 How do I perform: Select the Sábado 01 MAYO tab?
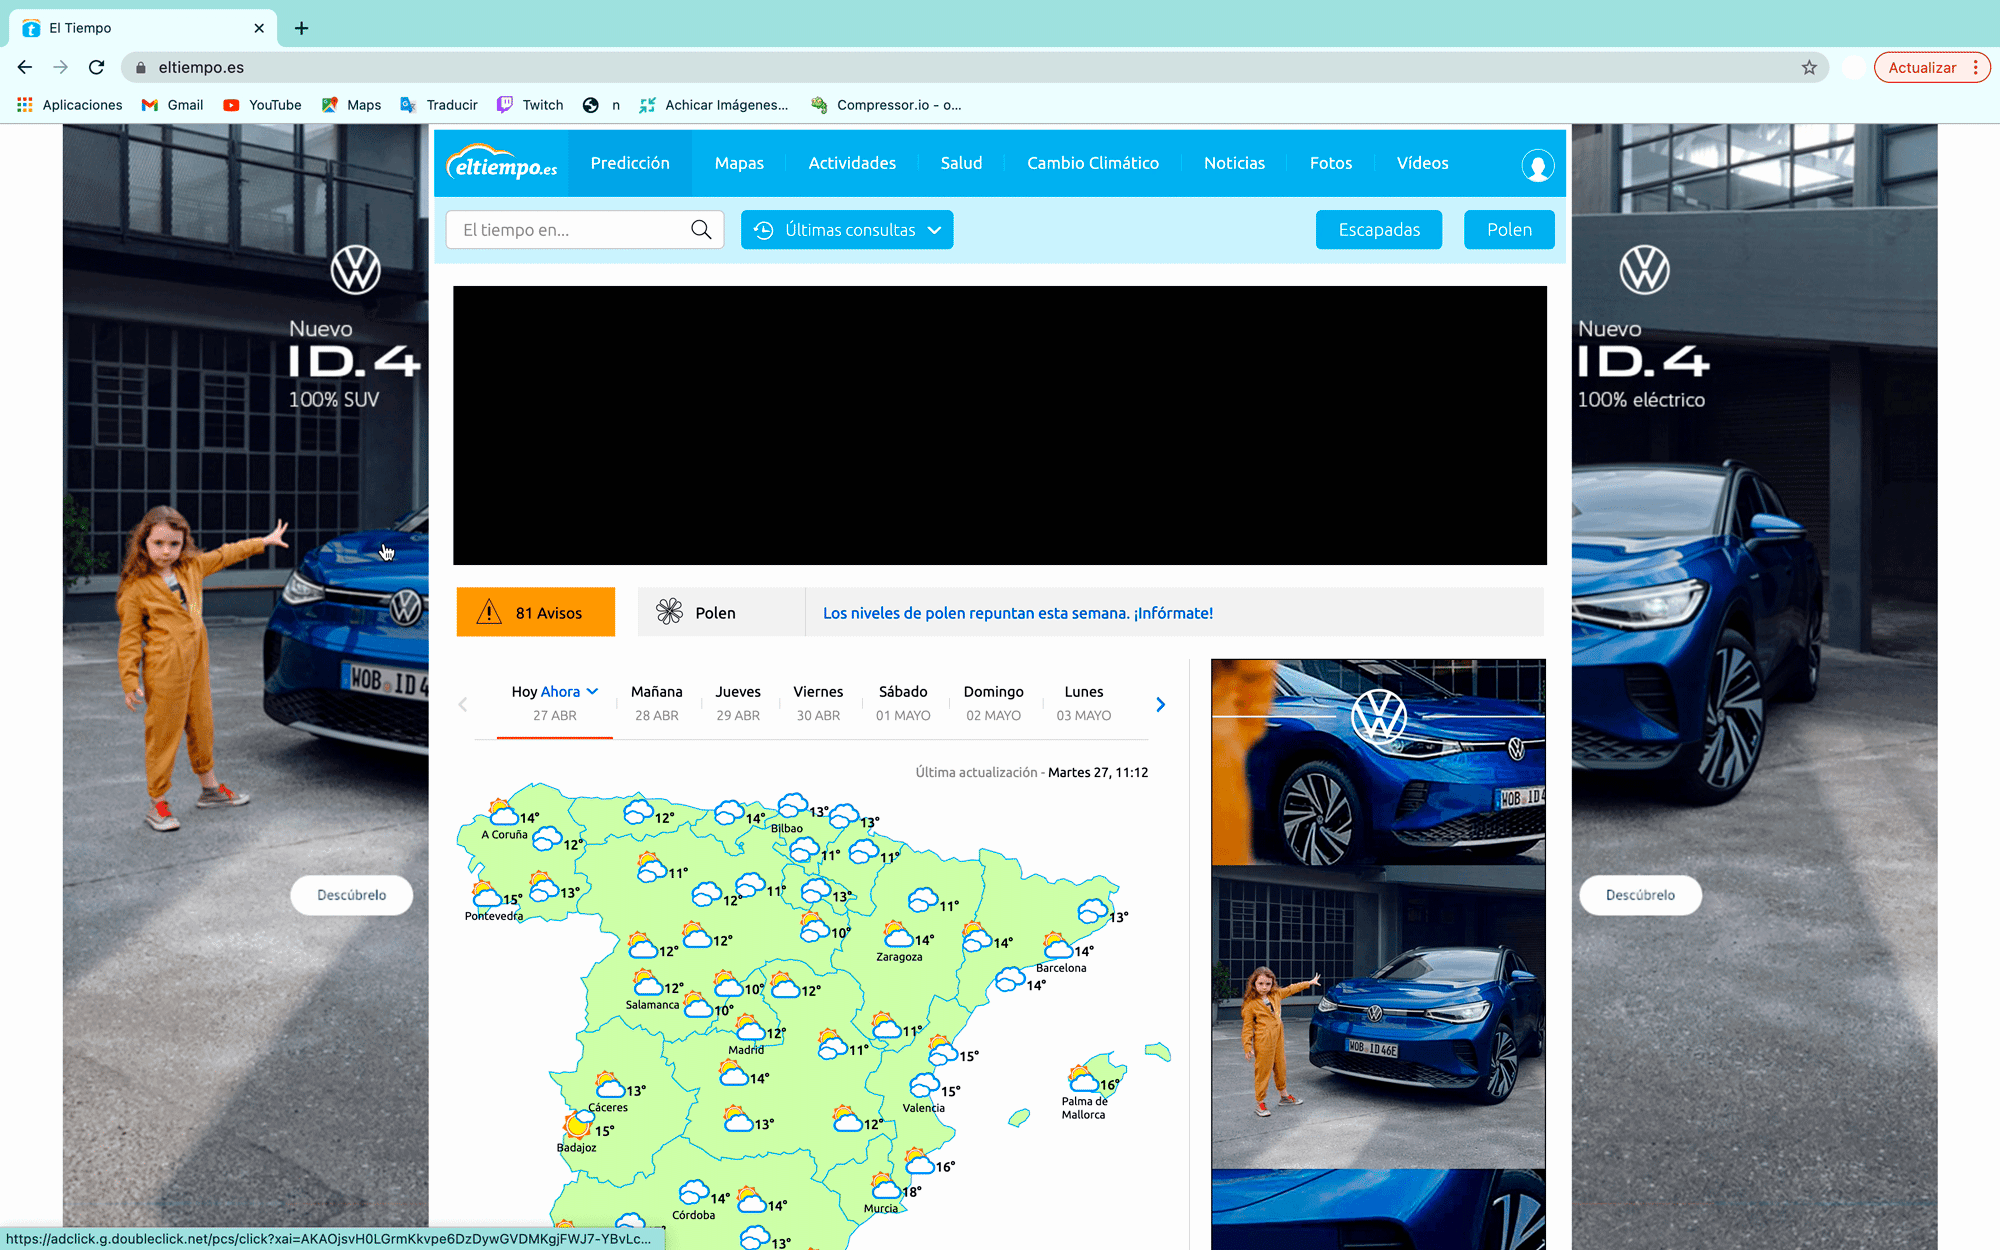pyautogui.click(x=903, y=703)
